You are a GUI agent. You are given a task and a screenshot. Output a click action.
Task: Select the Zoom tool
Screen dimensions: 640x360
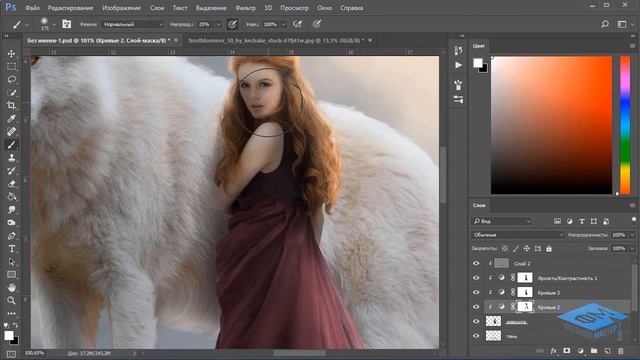(x=11, y=300)
